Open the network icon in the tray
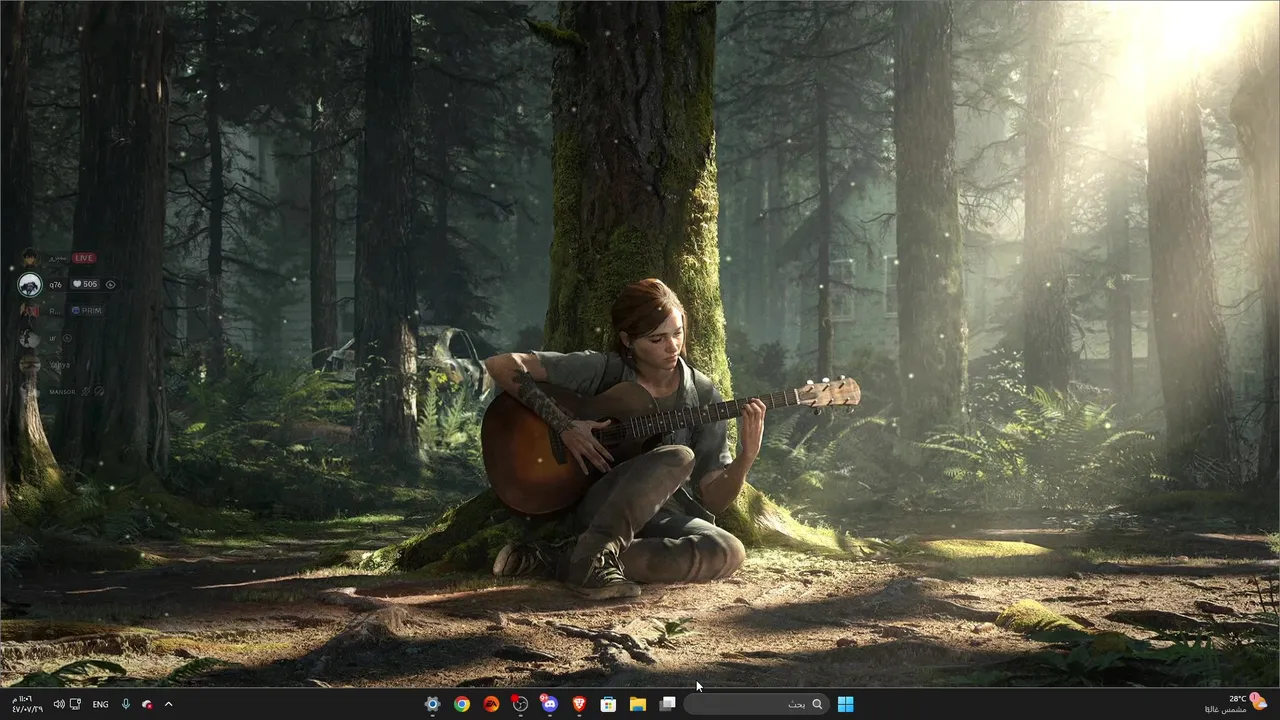The width and height of the screenshot is (1280, 720). tap(75, 704)
